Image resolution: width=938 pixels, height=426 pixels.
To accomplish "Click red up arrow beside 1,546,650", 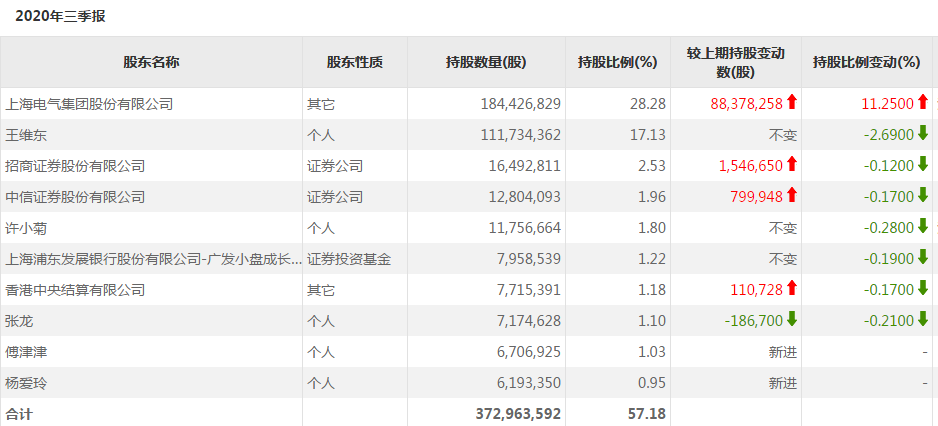I will point(792,165).
